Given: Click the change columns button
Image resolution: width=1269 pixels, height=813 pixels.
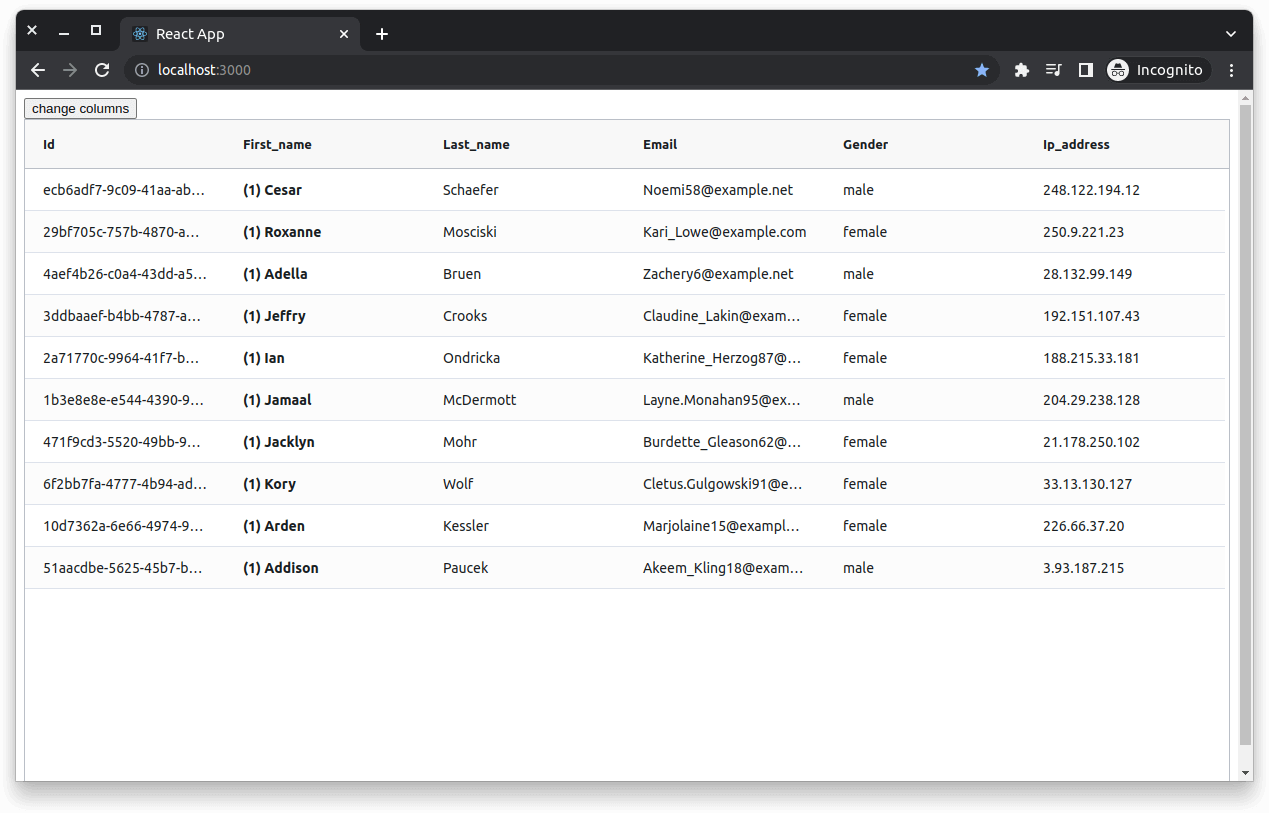Looking at the screenshot, I should (80, 108).
